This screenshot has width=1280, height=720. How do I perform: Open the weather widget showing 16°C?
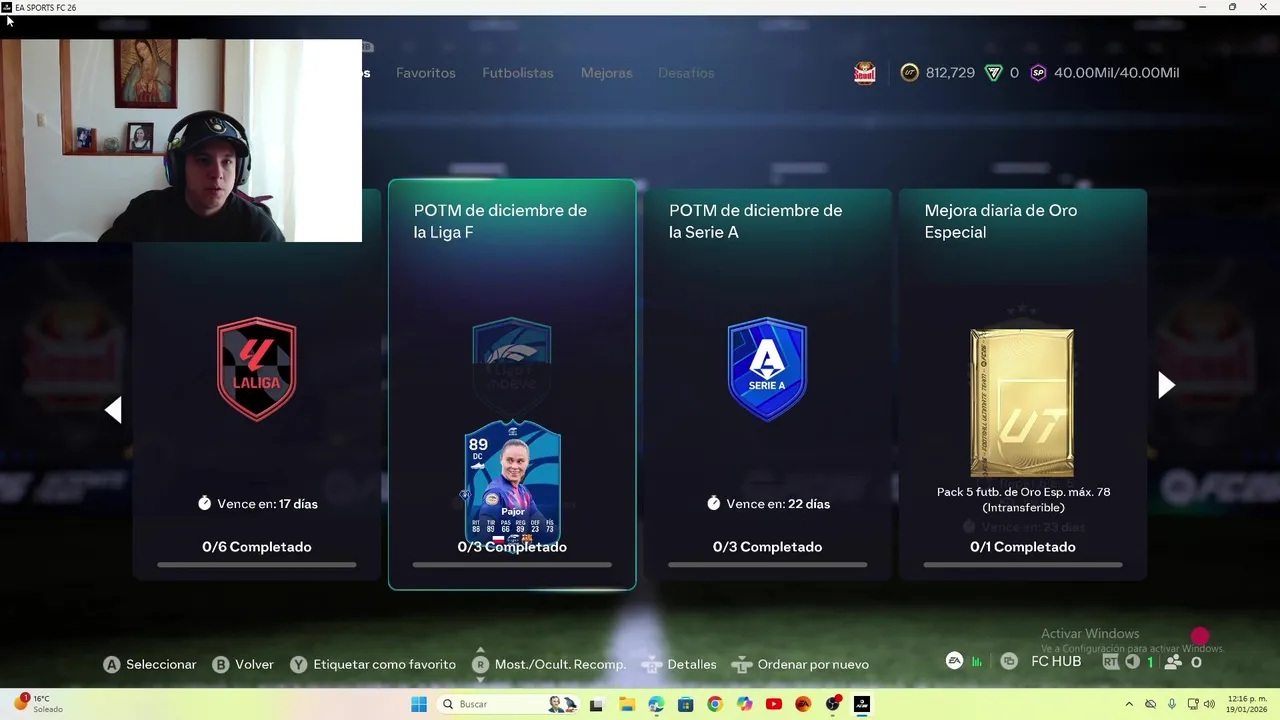point(38,704)
